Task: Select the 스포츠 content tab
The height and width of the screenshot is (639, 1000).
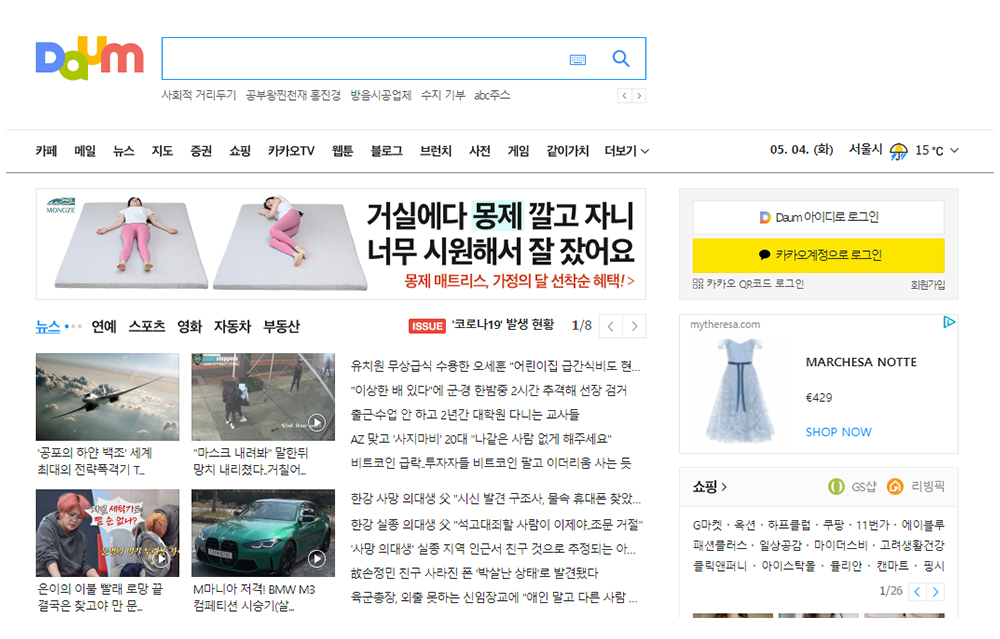Action: (147, 327)
